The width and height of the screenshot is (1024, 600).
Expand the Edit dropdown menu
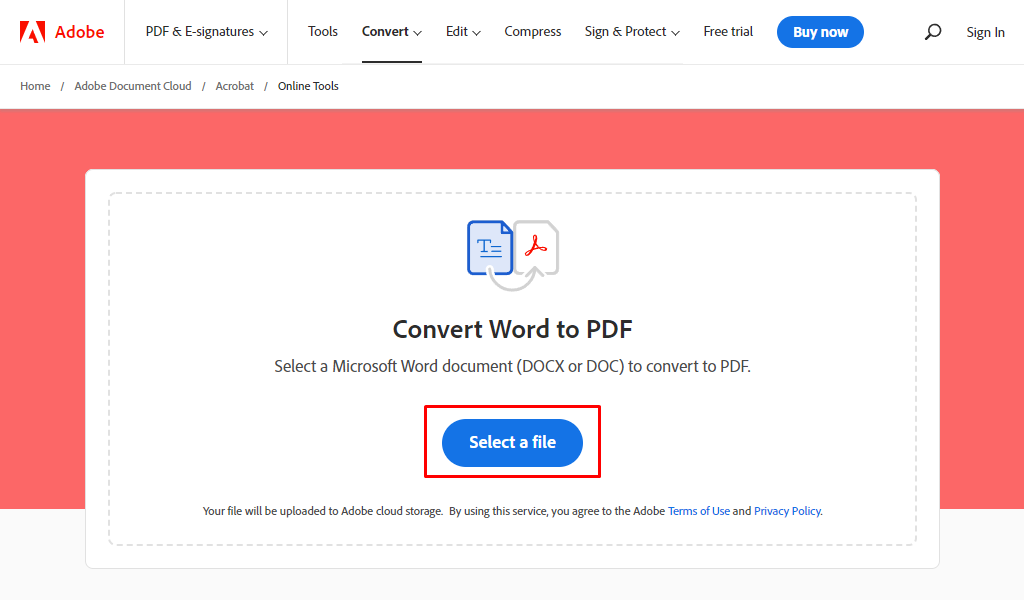tap(463, 32)
